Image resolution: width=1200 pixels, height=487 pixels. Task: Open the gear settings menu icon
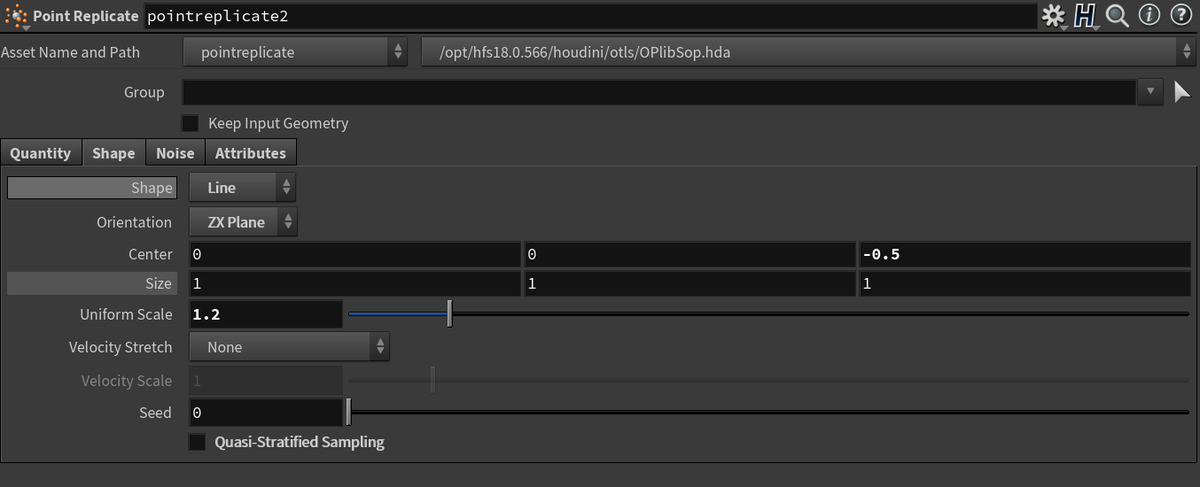(x=1053, y=16)
